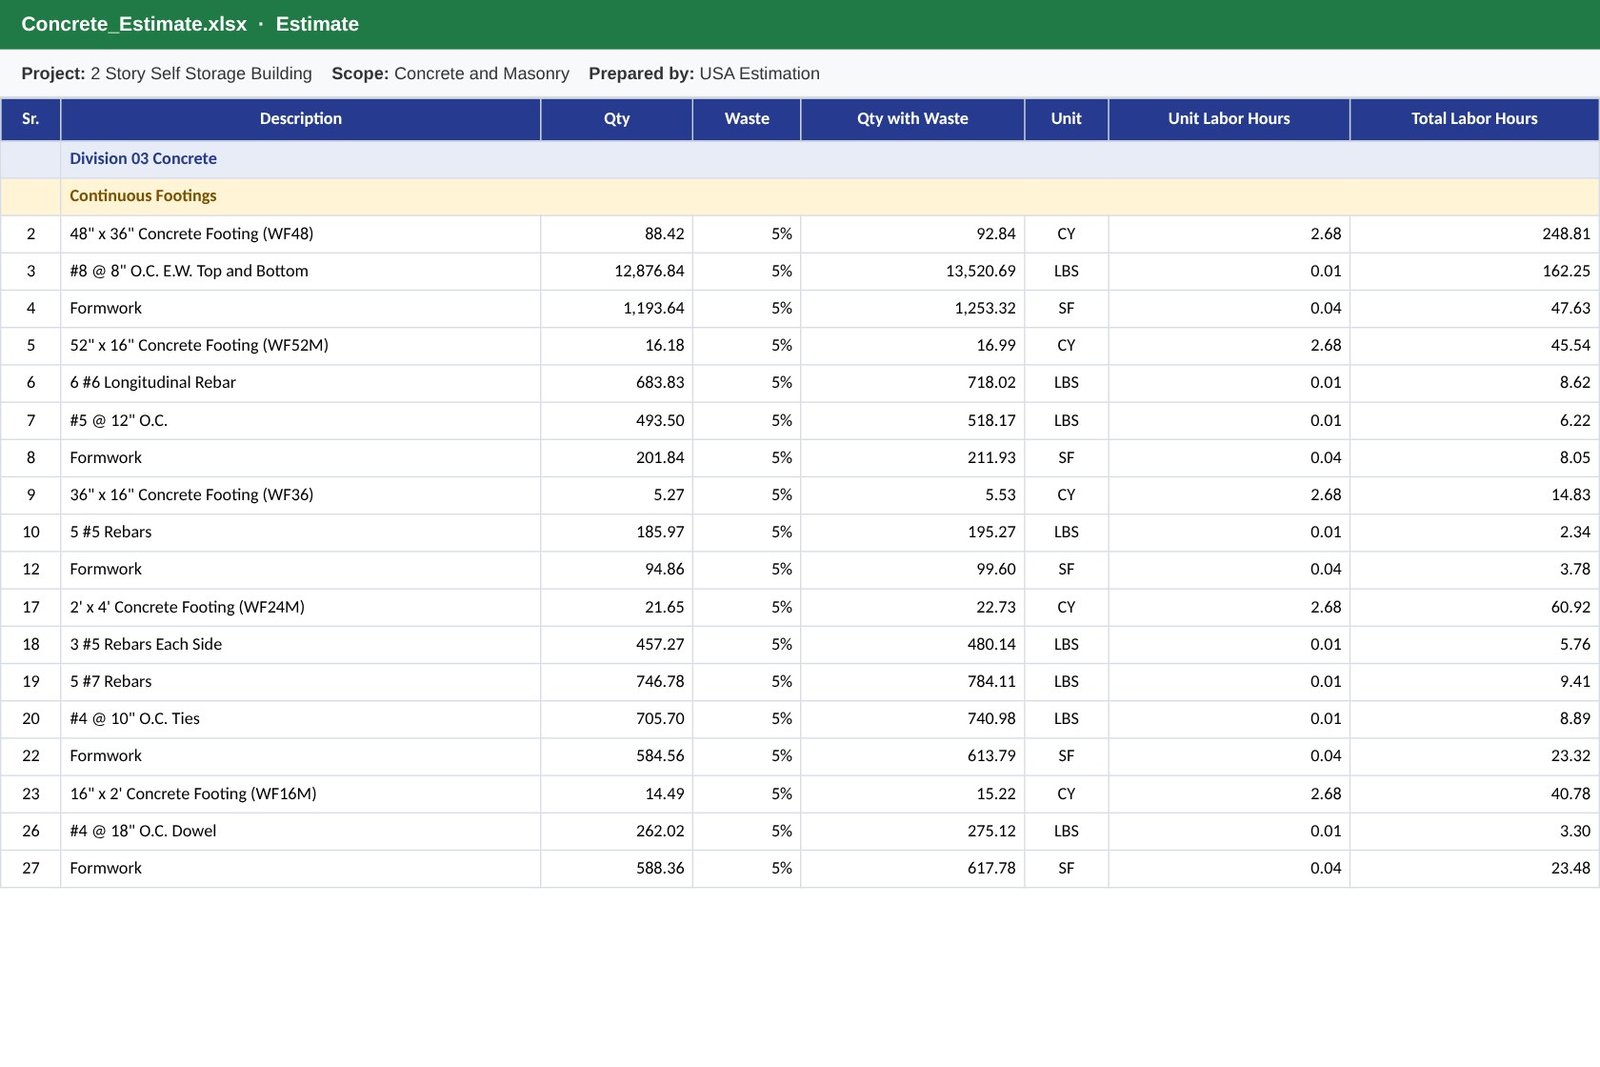Select the Qty with Waste column header
The height and width of the screenshot is (1067, 1600).
(x=912, y=119)
